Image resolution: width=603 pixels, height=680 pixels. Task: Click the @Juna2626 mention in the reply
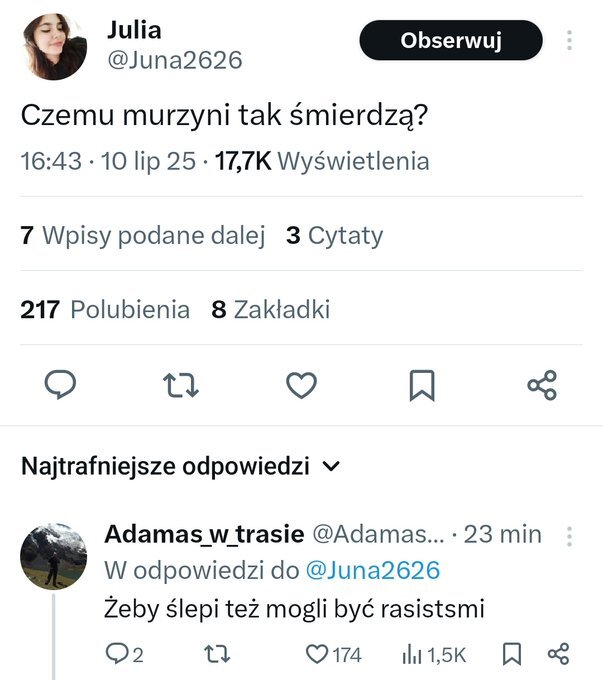[x=372, y=570]
